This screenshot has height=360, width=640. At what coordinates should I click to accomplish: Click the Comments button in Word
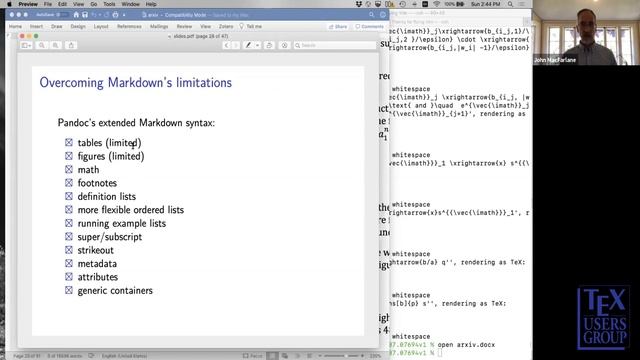[369, 27]
